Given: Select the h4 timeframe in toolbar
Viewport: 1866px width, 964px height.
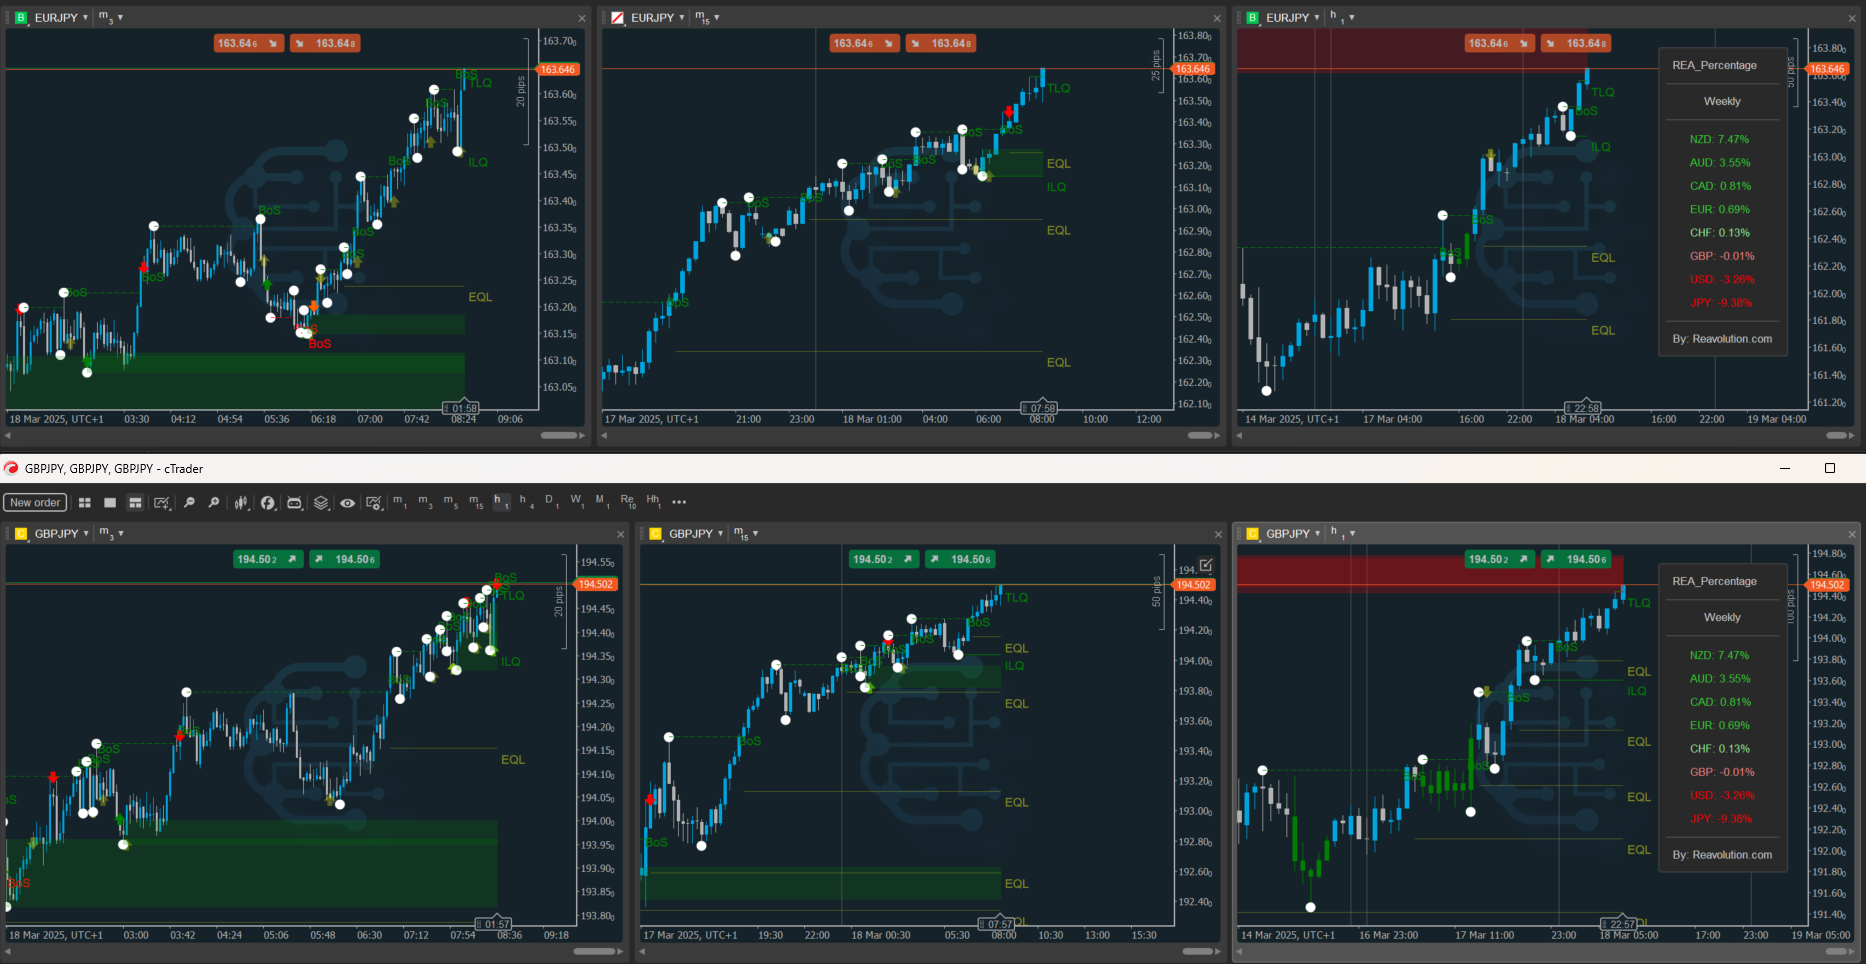Looking at the screenshot, I should 525,501.
